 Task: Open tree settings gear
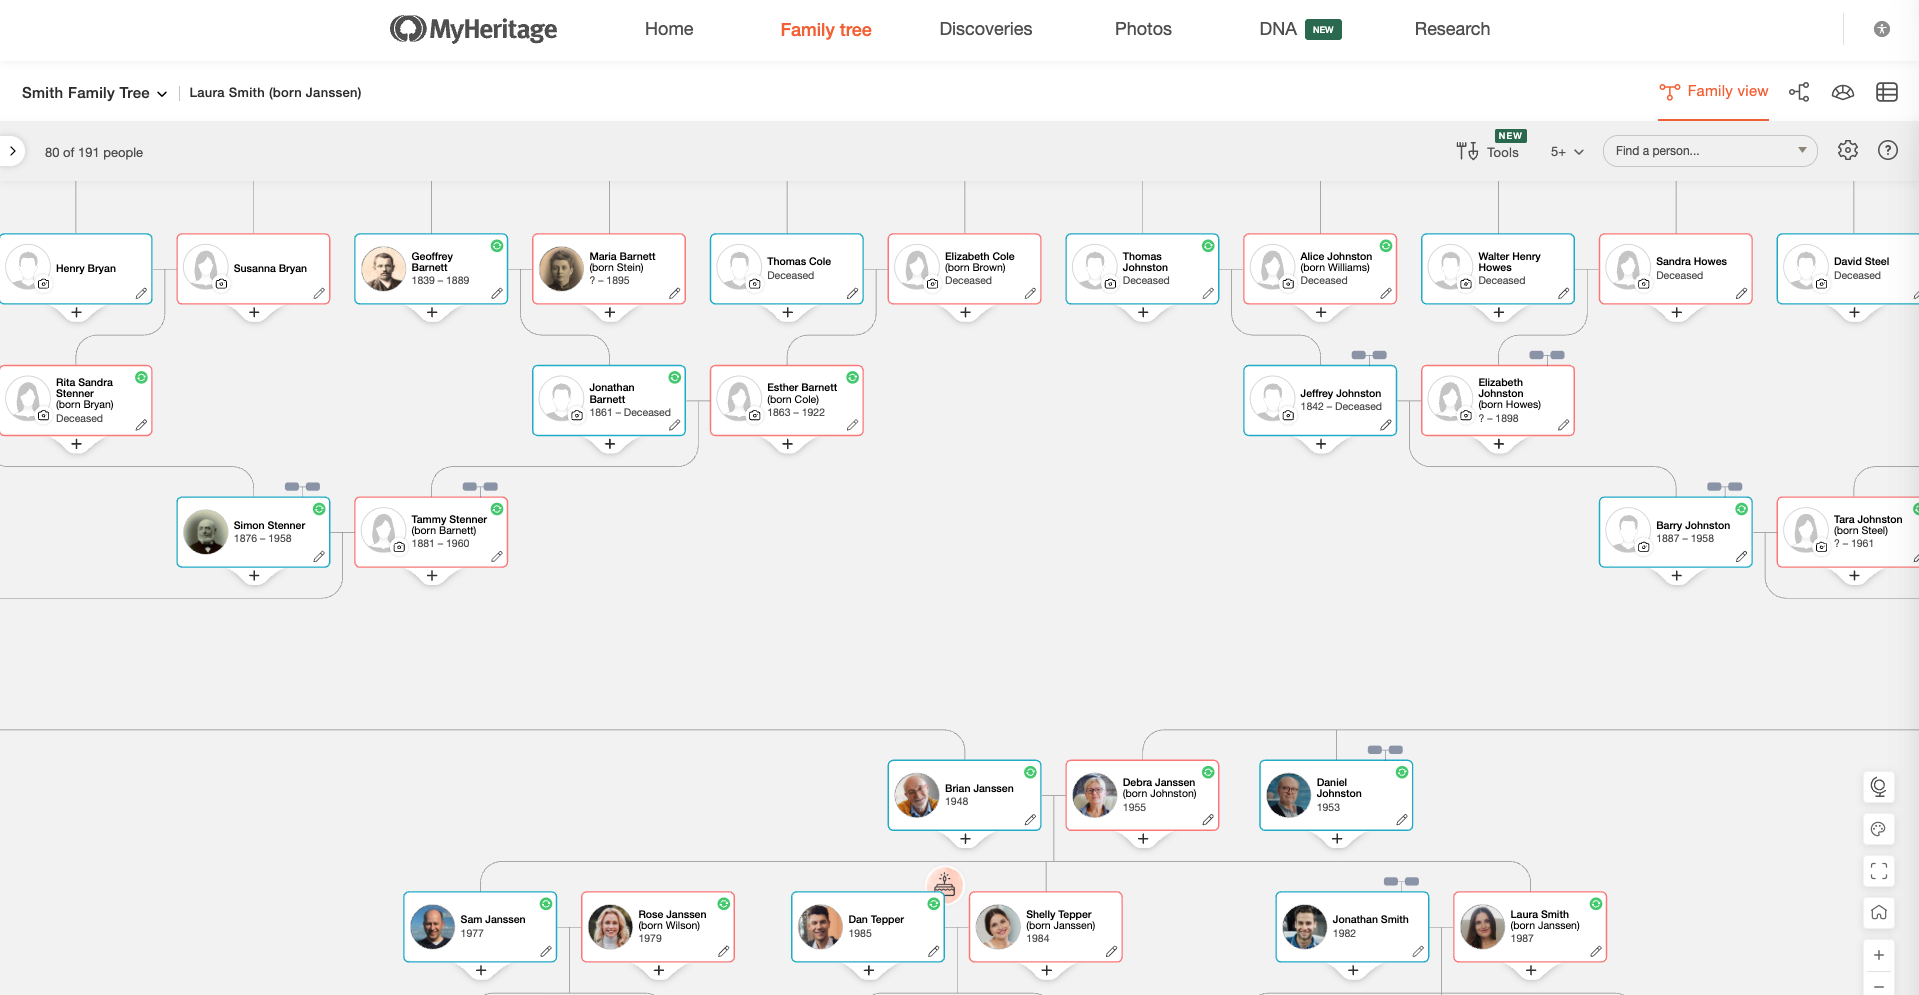pos(1848,150)
